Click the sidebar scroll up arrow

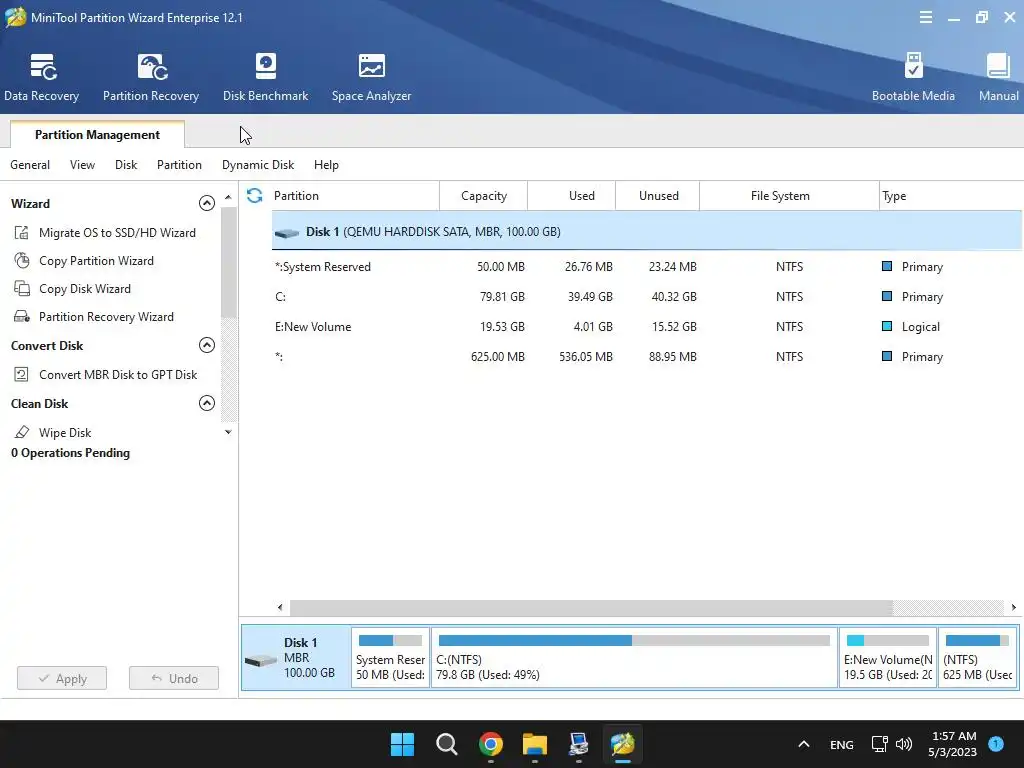[x=228, y=197]
